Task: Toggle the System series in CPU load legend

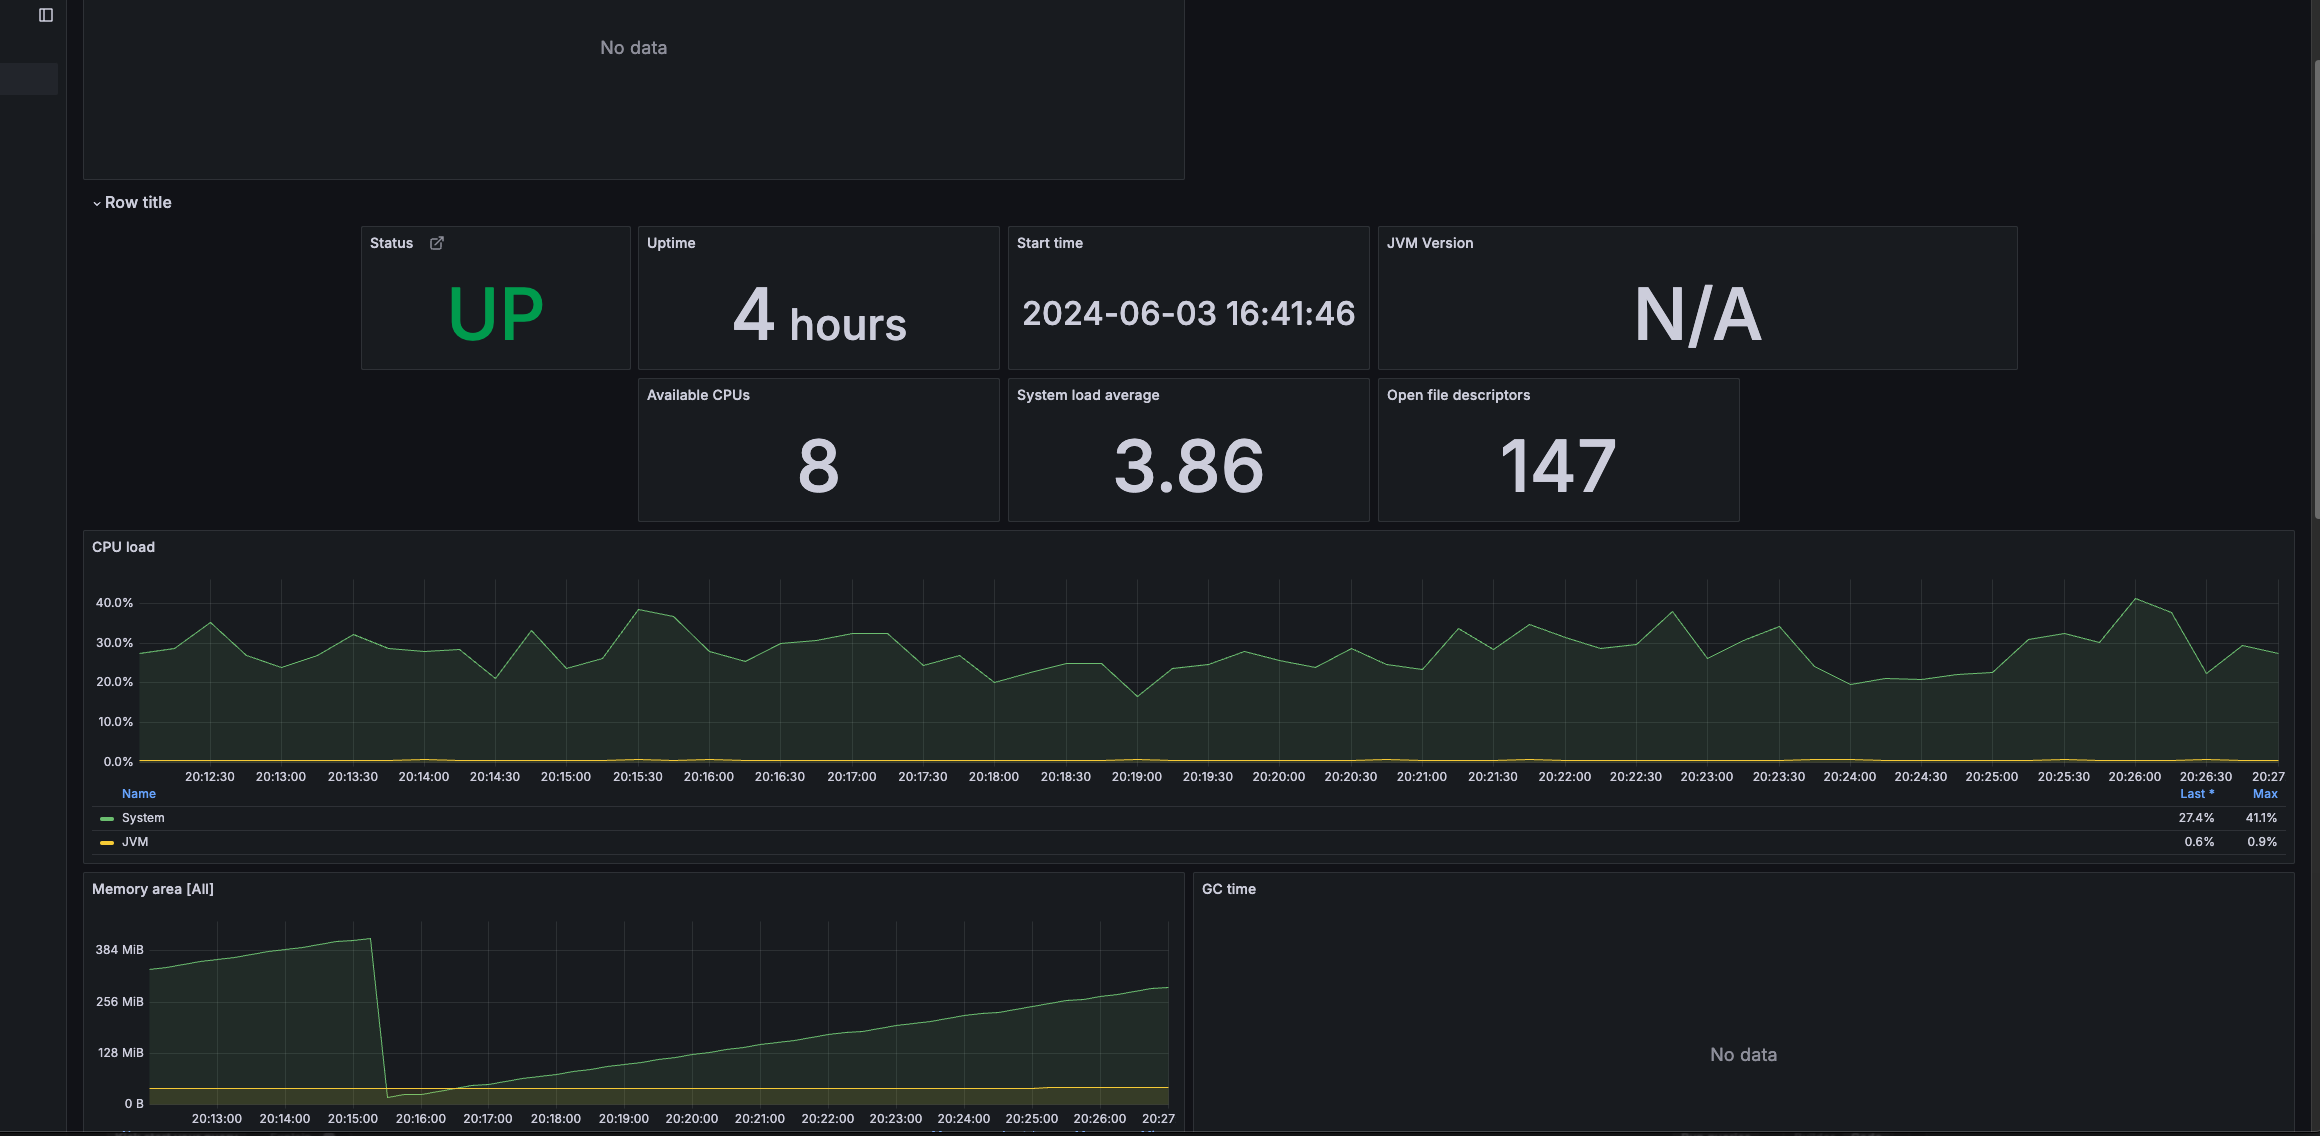Action: coord(143,818)
